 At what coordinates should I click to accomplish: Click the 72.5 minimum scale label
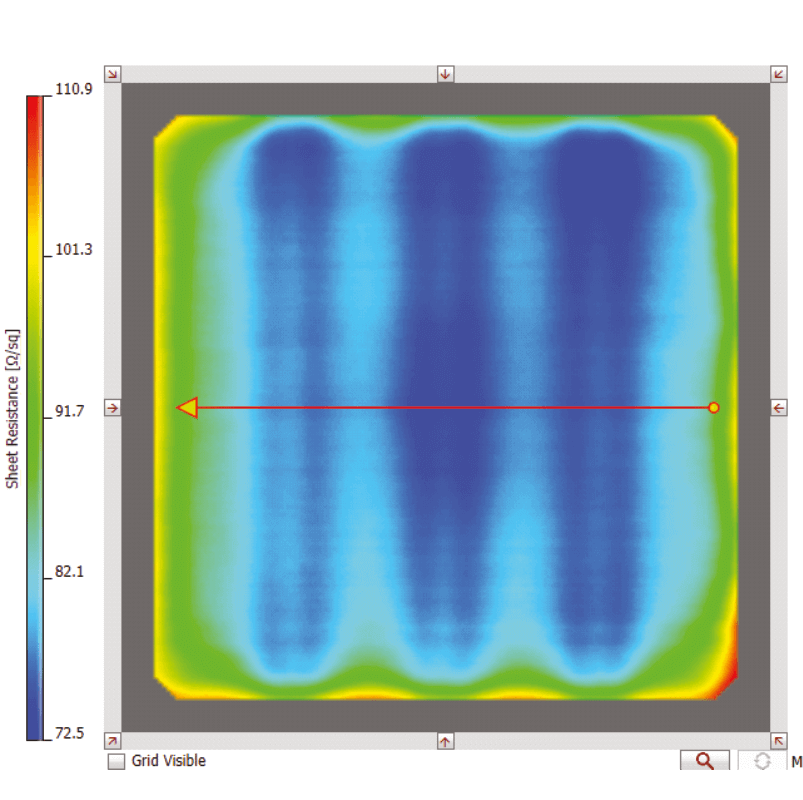(x=70, y=734)
